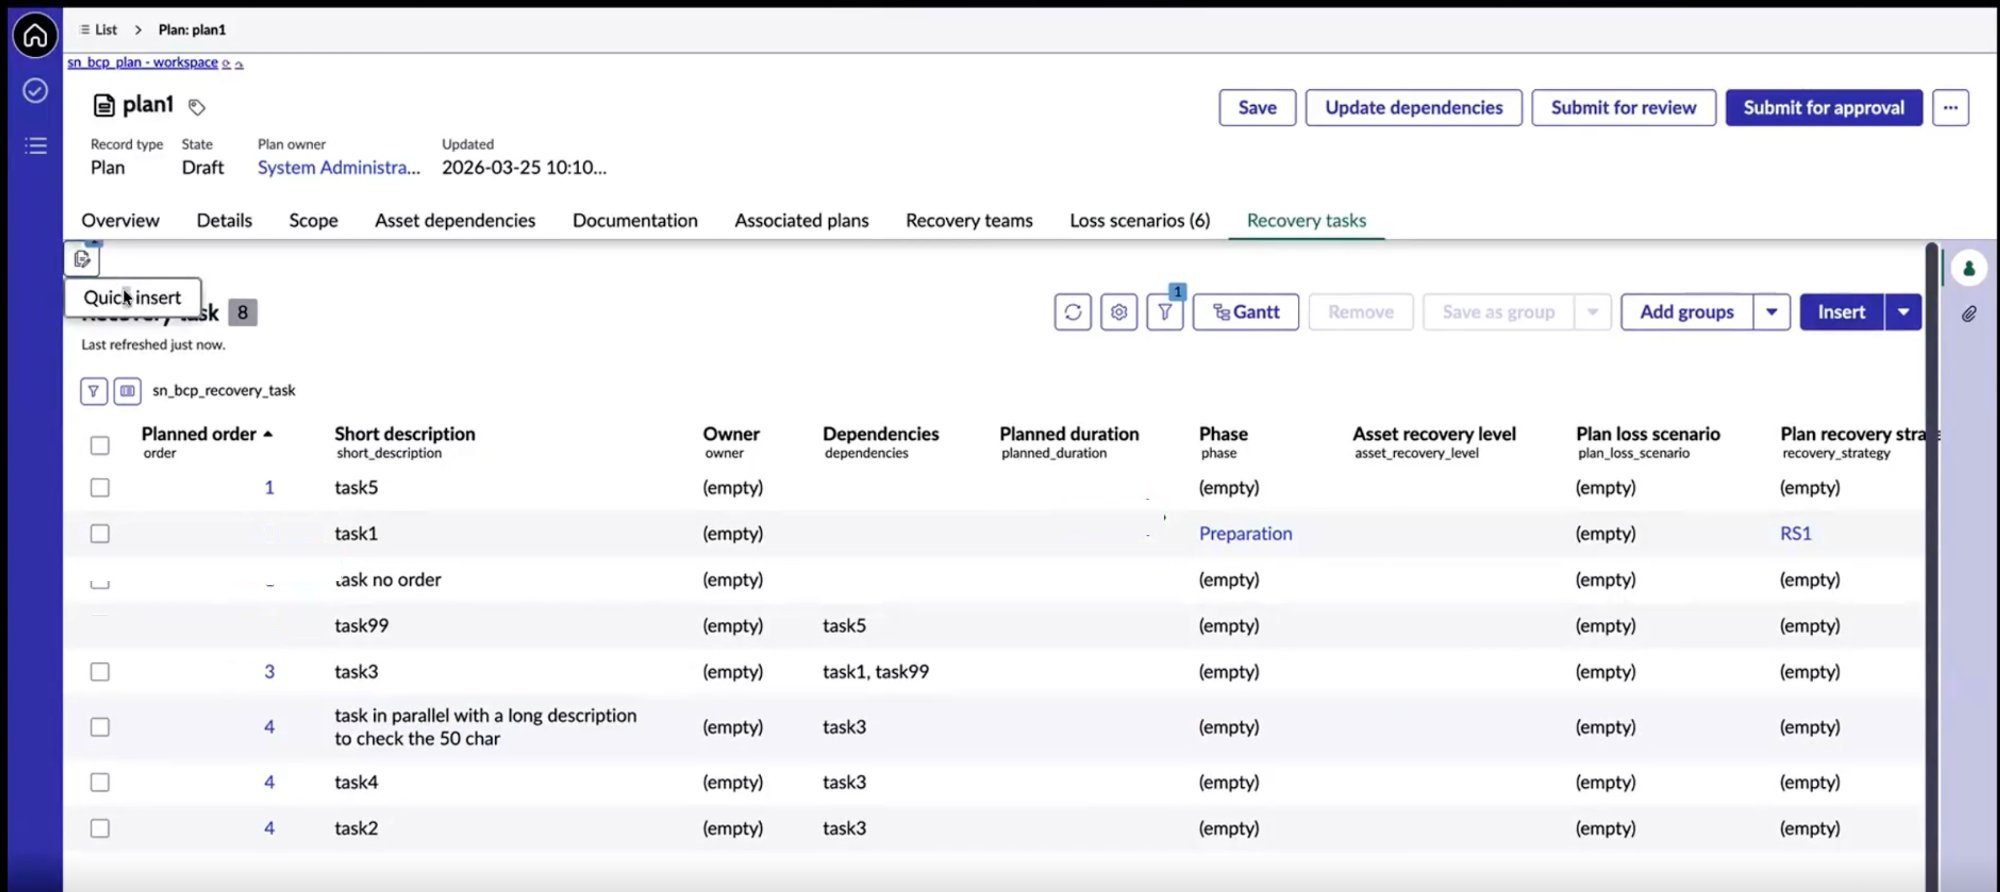This screenshot has width=2000, height=892.
Task: Refresh the recovery task list
Action: [1073, 312]
